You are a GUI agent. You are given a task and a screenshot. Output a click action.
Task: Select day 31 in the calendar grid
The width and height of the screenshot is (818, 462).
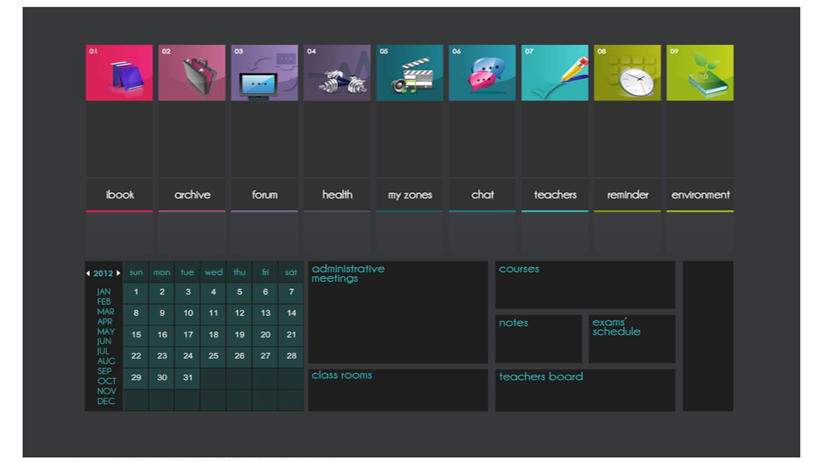pyautogui.click(x=188, y=378)
